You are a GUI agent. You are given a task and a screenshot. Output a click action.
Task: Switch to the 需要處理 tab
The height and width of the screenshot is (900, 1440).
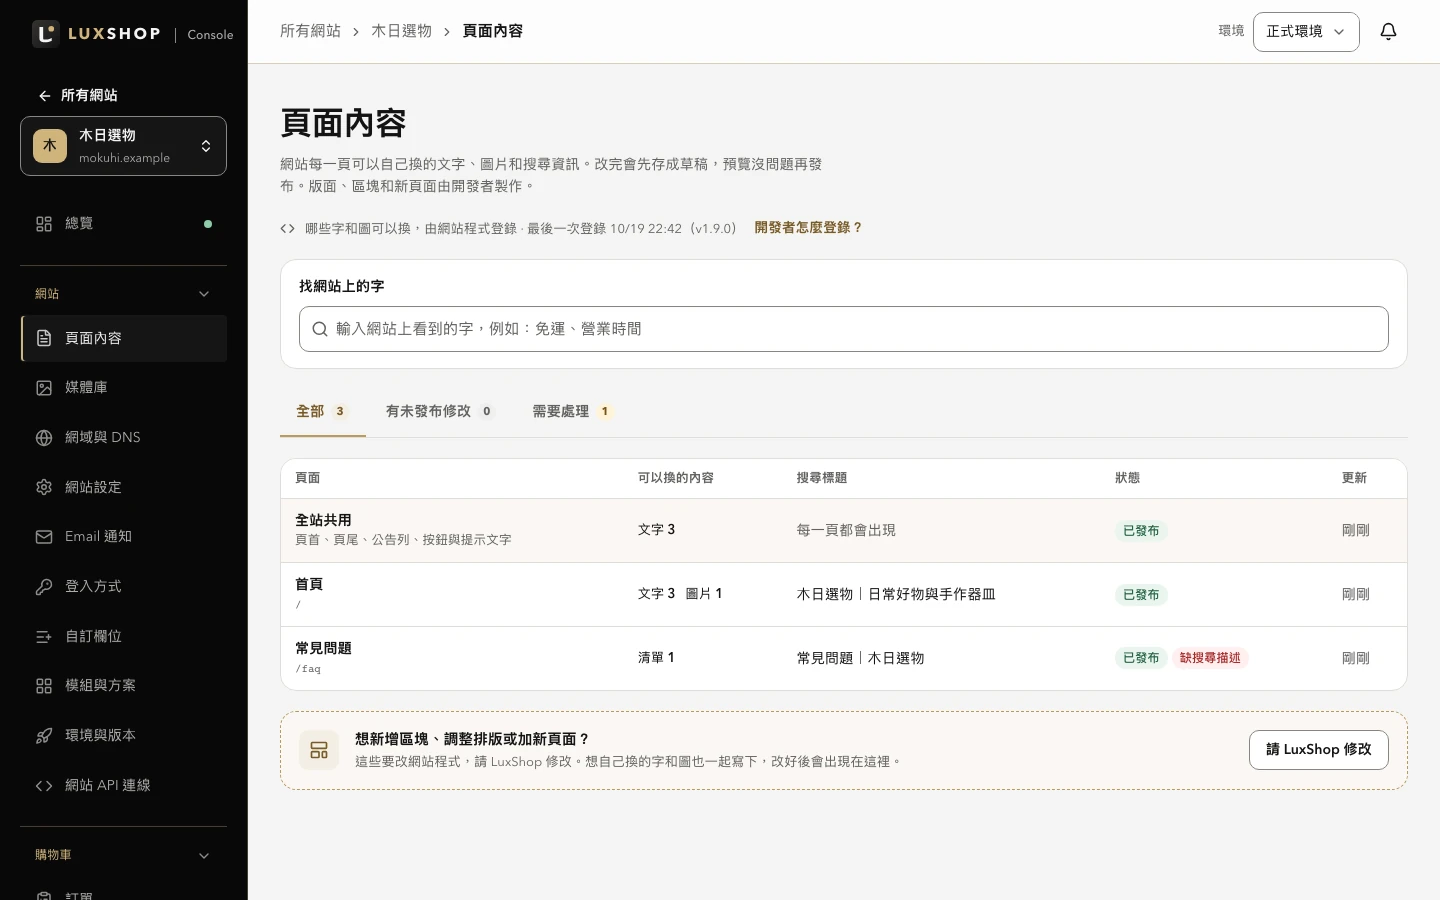(572, 411)
